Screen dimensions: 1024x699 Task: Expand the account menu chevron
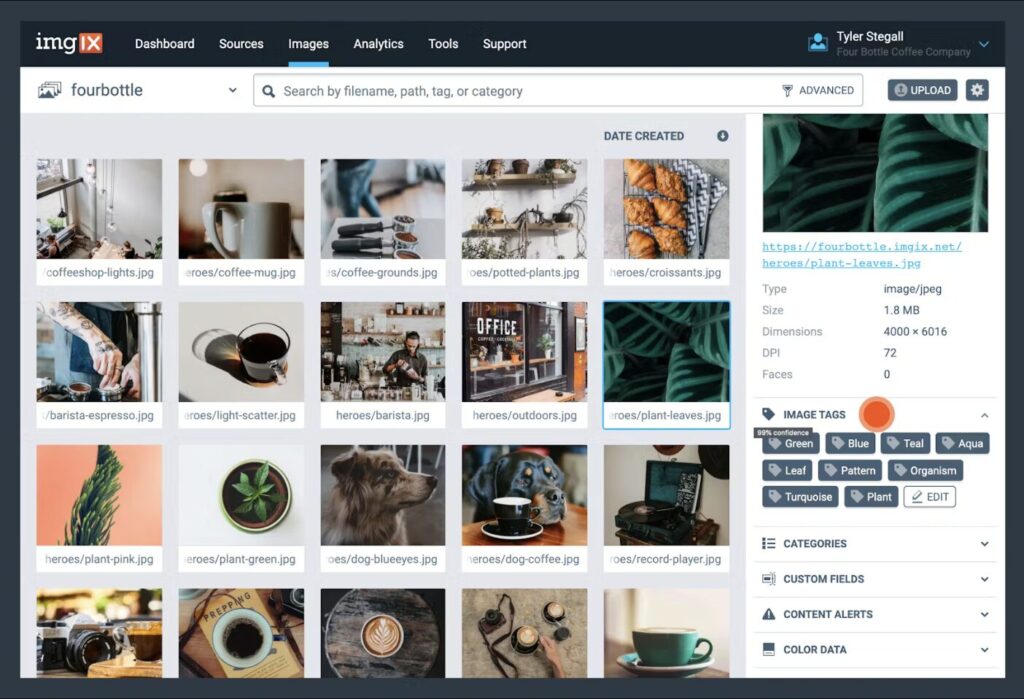pyautogui.click(x=984, y=44)
